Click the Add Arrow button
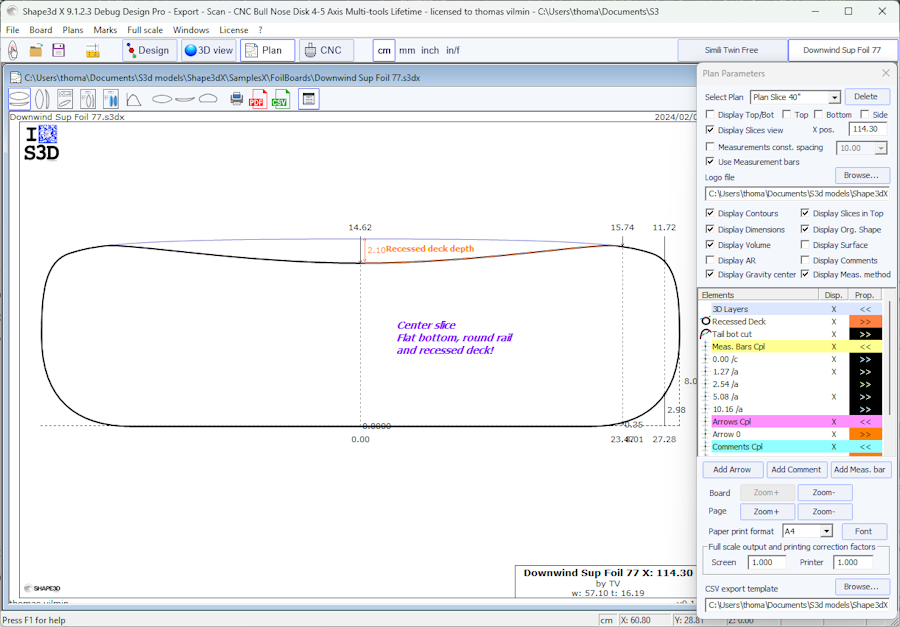The width and height of the screenshot is (900, 627). (x=732, y=470)
